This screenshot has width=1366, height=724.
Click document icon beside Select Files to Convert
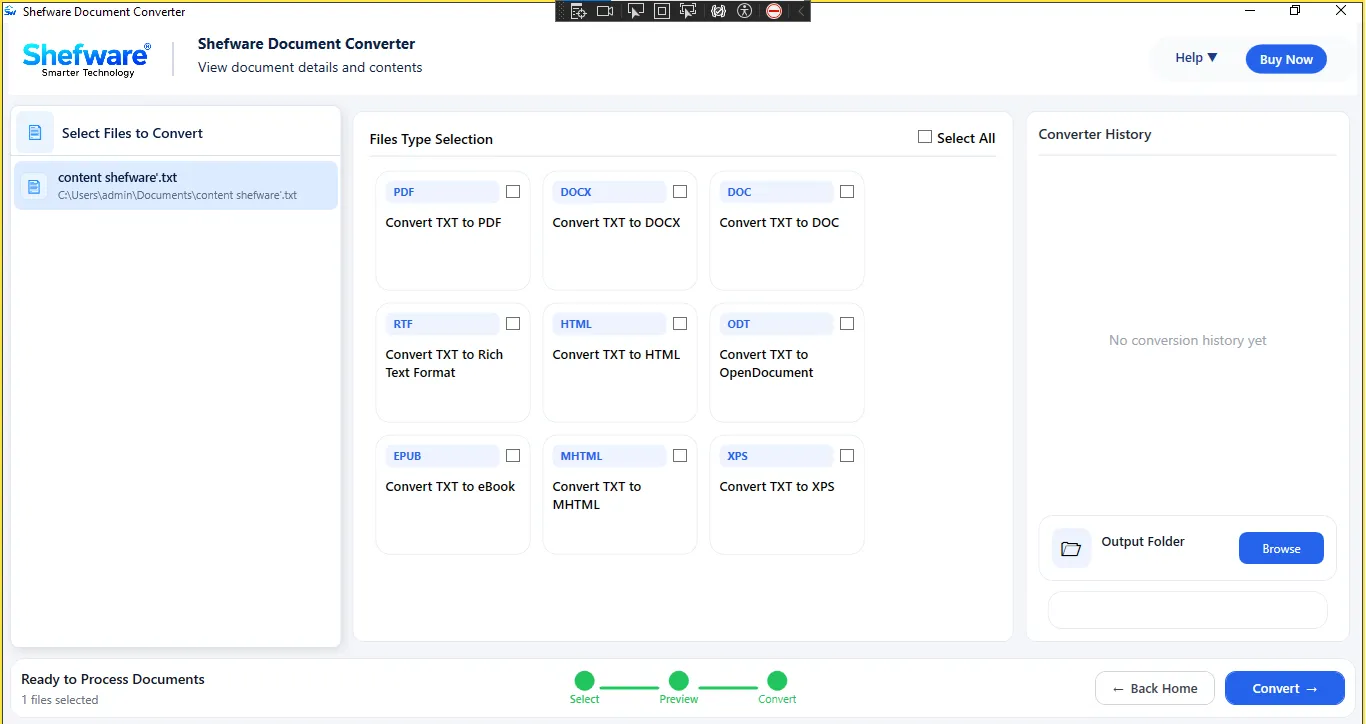(35, 132)
